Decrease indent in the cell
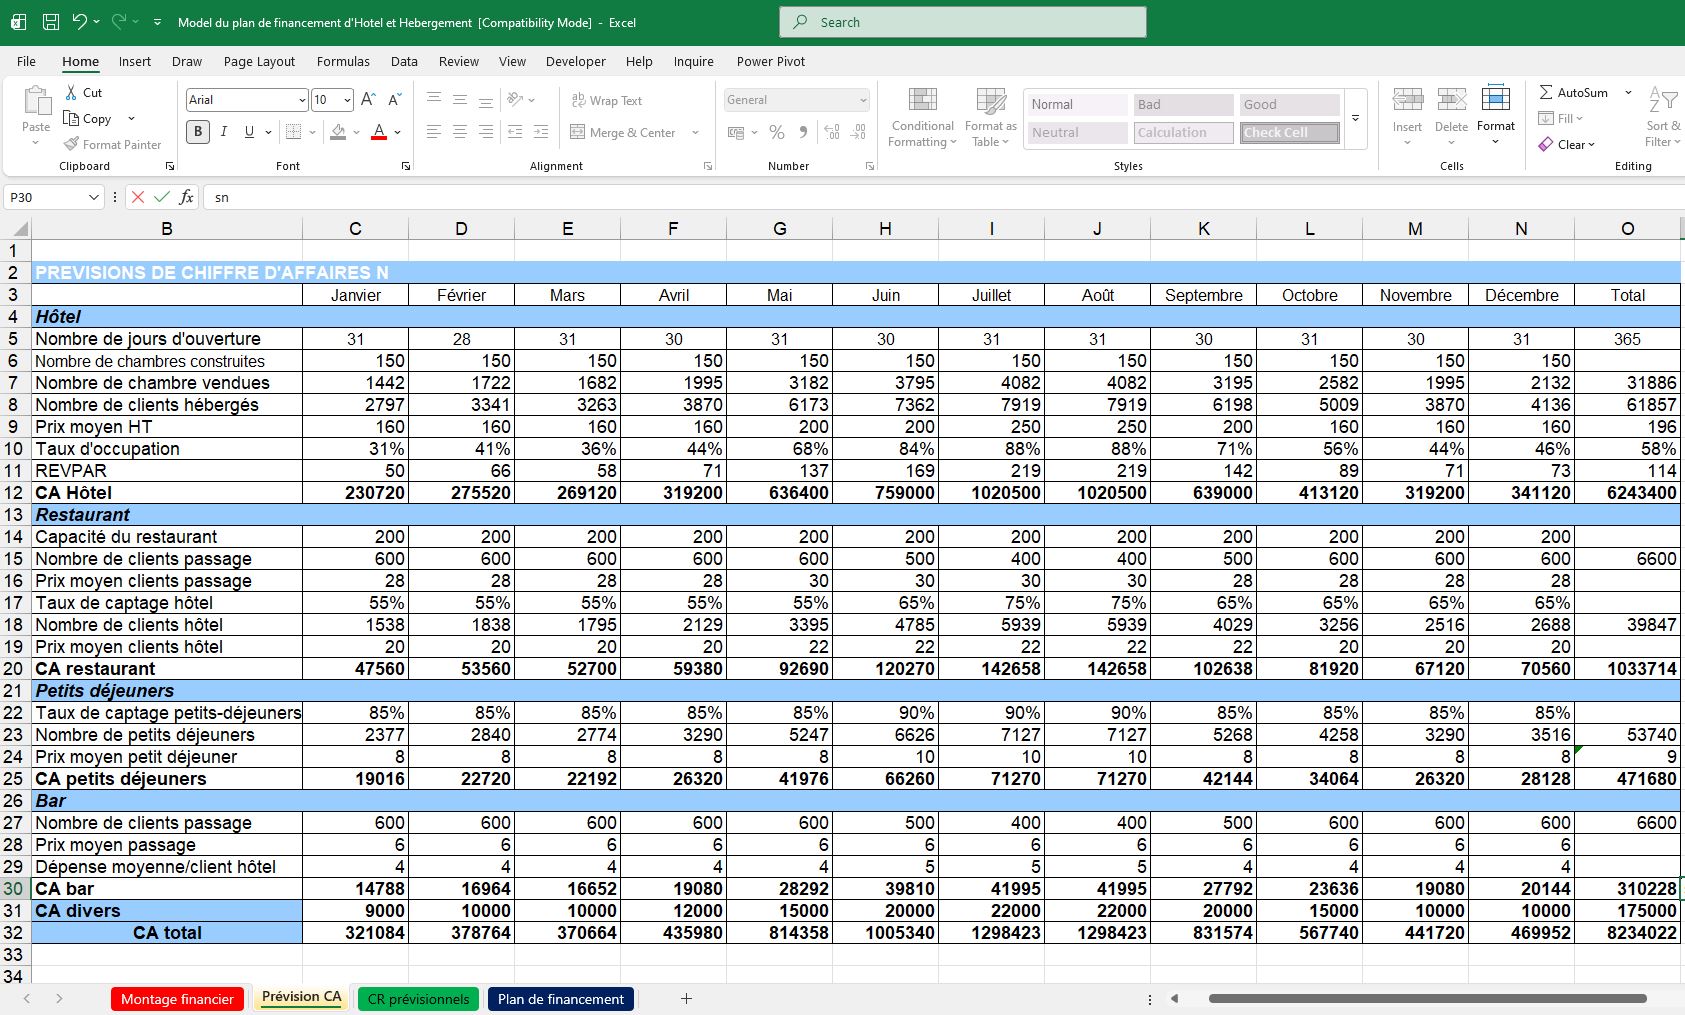 (x=515, y=132)
